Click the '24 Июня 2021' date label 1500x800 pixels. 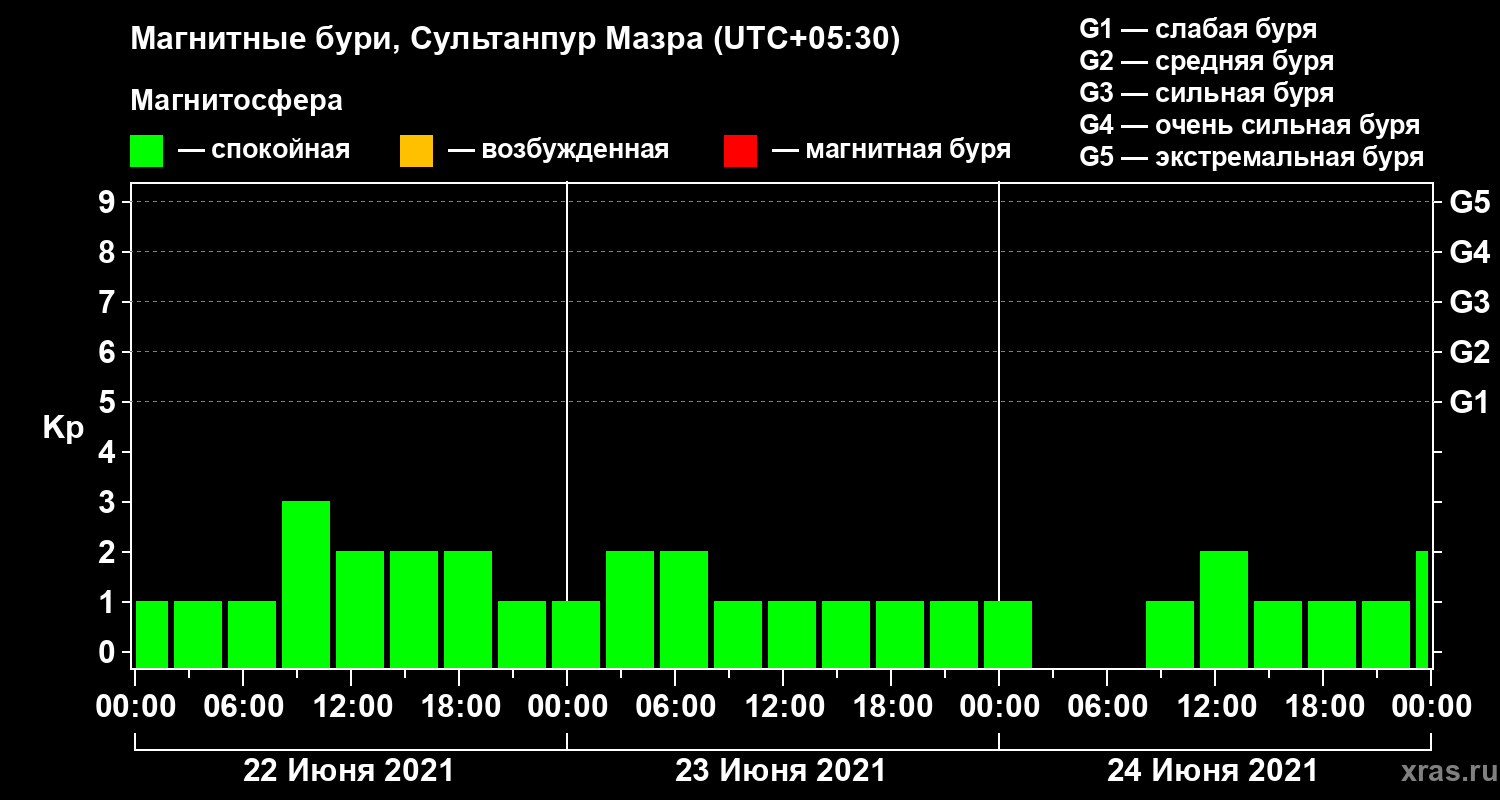pyautogui.click(x=1213, y=771)
